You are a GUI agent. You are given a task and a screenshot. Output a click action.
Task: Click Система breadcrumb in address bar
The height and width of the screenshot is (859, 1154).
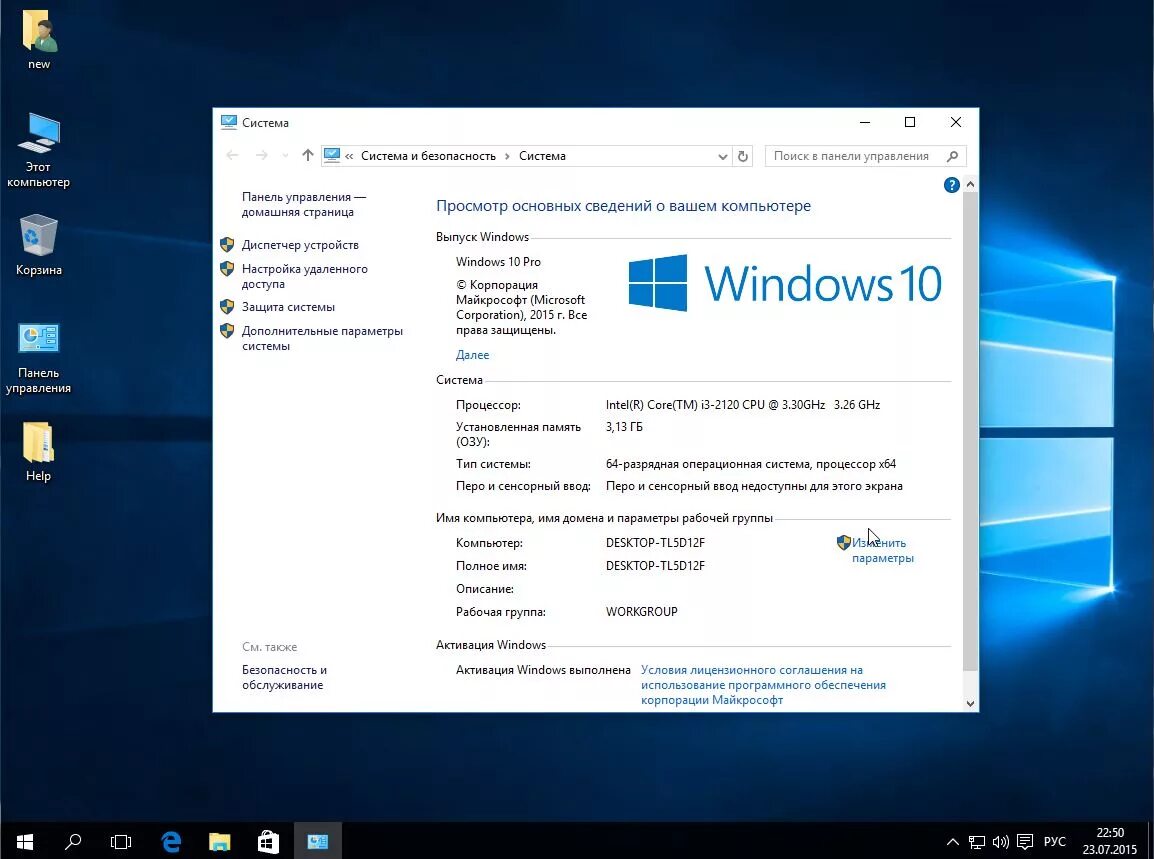(542, 156)
